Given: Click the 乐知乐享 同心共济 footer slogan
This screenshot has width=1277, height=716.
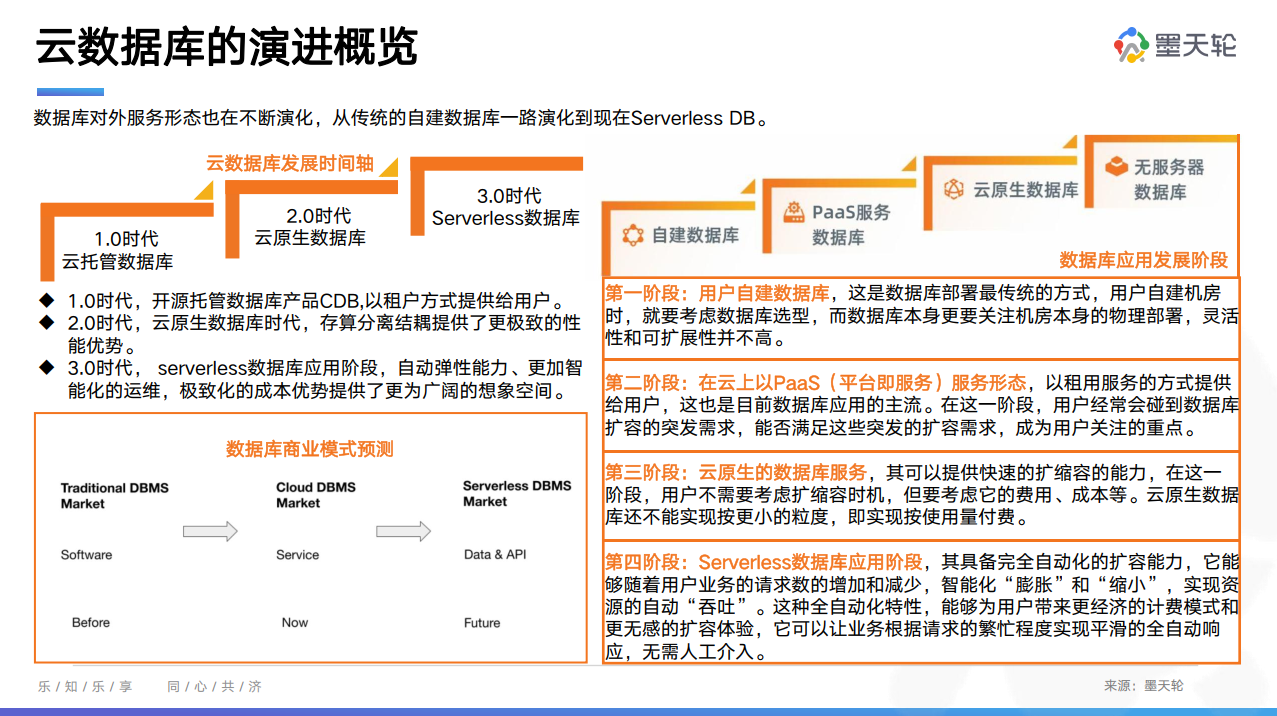Looking at the screenshot, I should 150,686.
